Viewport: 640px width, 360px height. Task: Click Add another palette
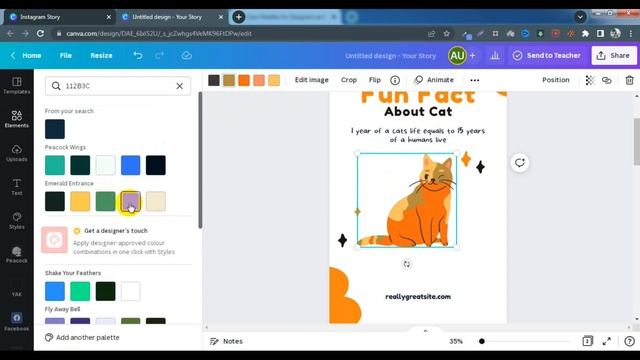pos(82,338)
